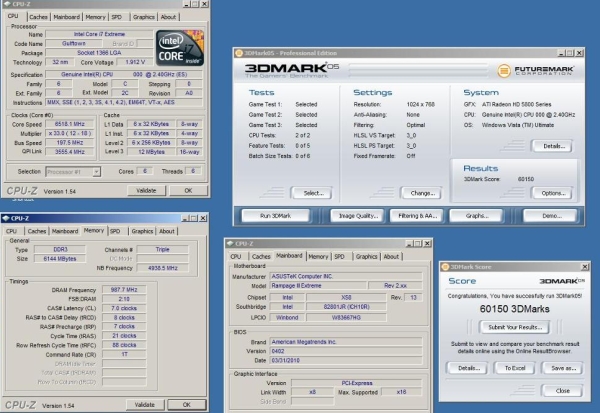
Task: Click DRAM Frequency value 987.7 MHz
Action: [x=124, y=290]
